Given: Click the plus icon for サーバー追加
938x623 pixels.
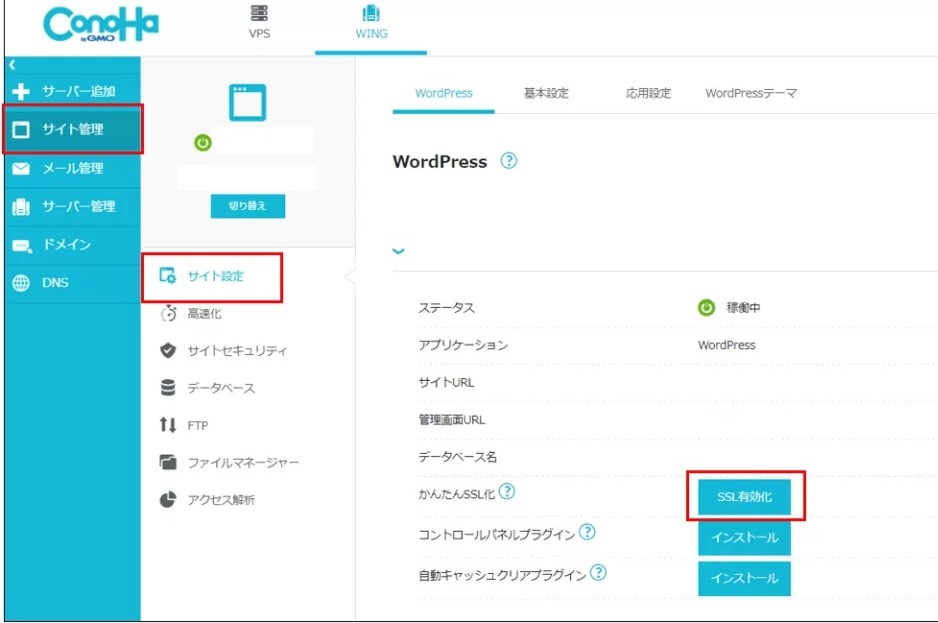Looking at the screenshot, I should (21, 92).
